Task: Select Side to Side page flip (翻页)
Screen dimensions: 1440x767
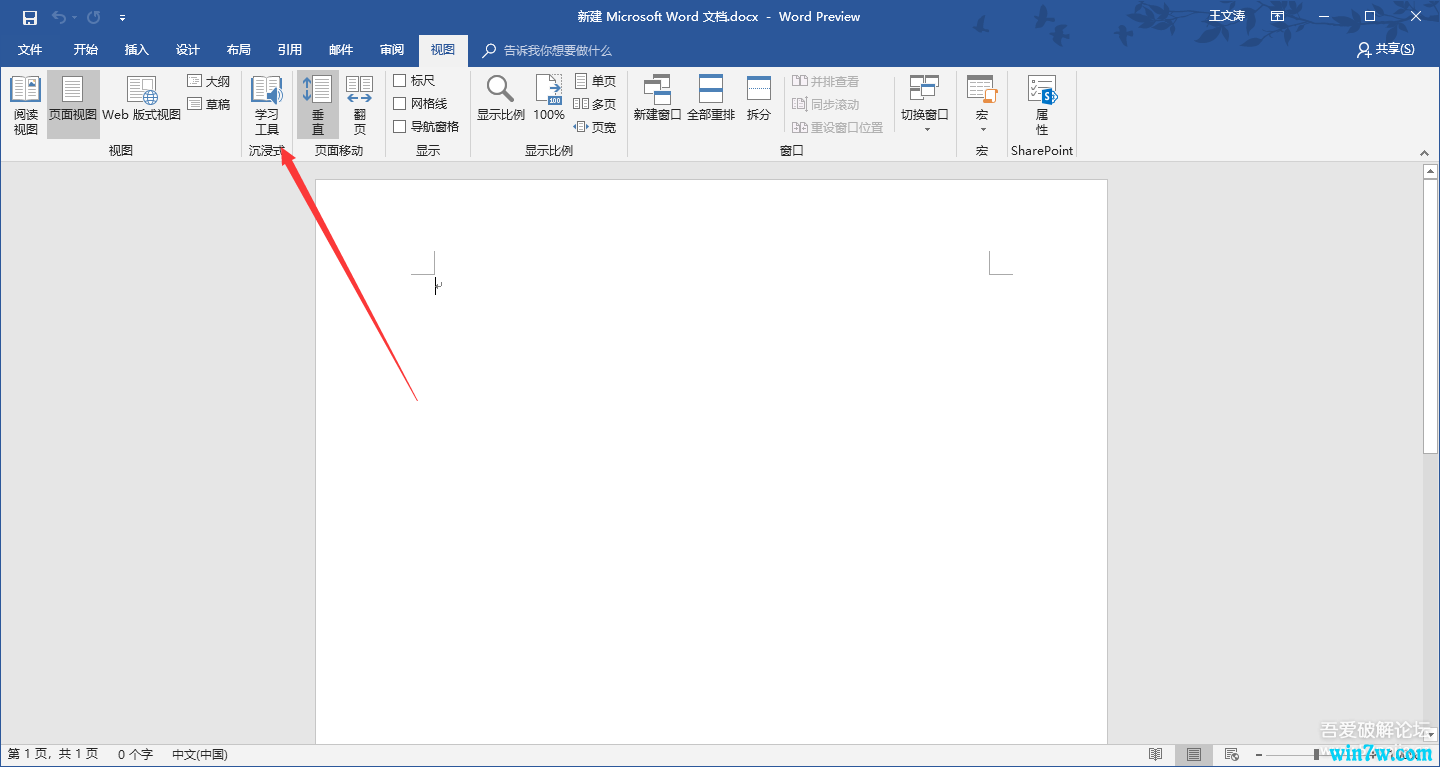Action: coord(360,105)
